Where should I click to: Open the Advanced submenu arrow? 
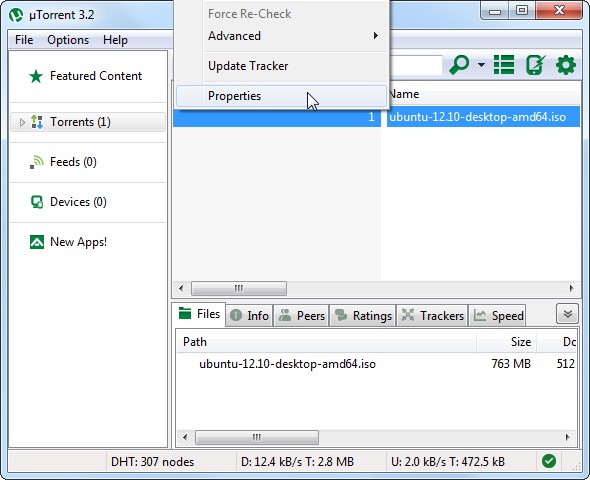[376, 36]
